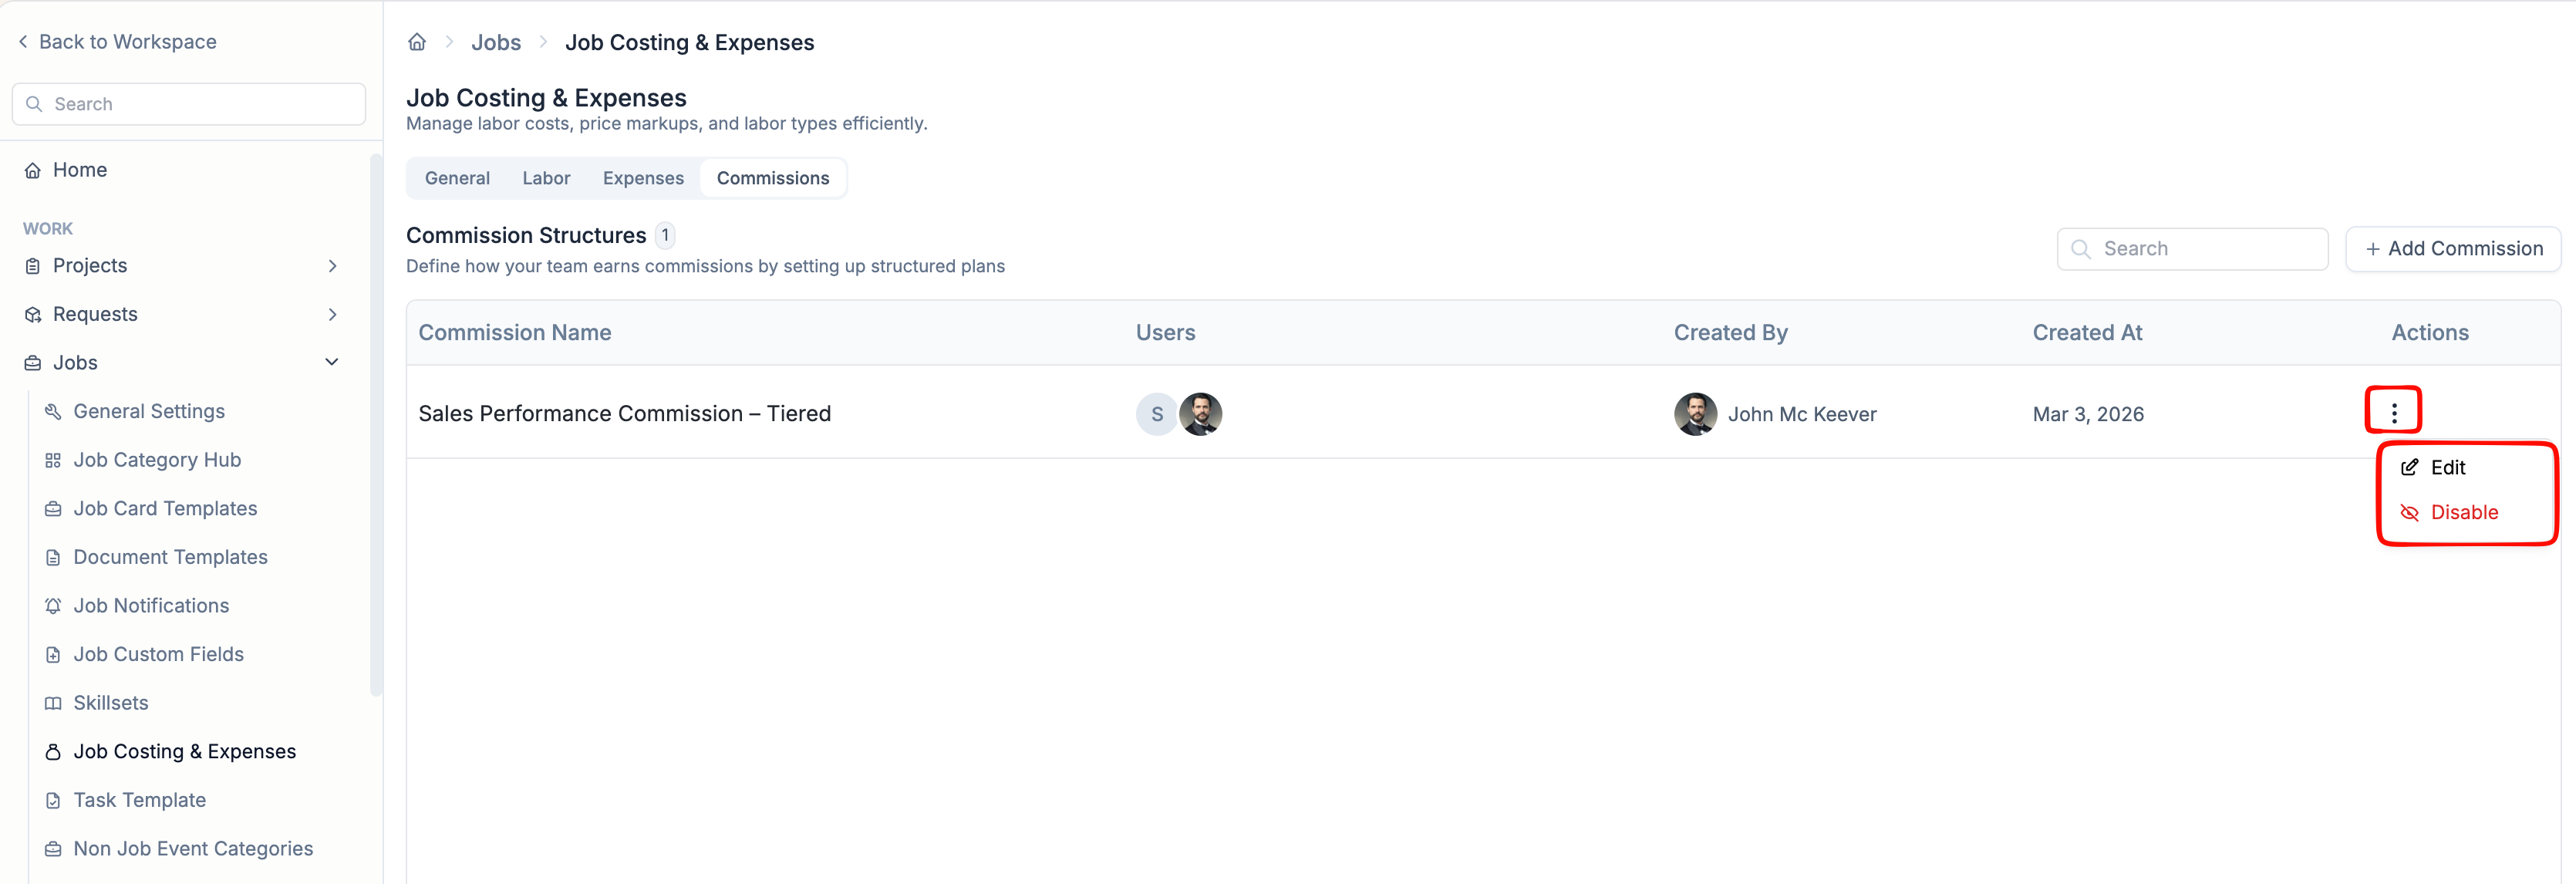Click the Back to Workspace arrow

[x=23, y=41]
